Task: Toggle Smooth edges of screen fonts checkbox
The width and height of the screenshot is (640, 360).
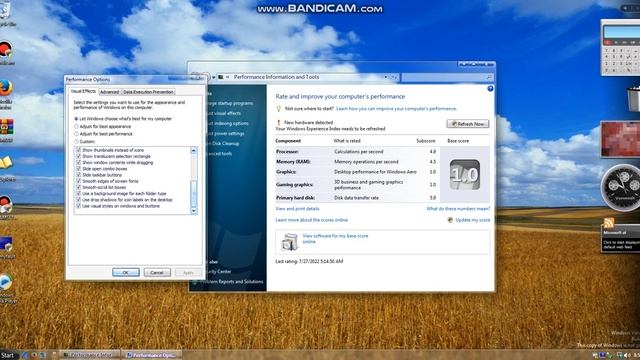Action: click(79, 181)
